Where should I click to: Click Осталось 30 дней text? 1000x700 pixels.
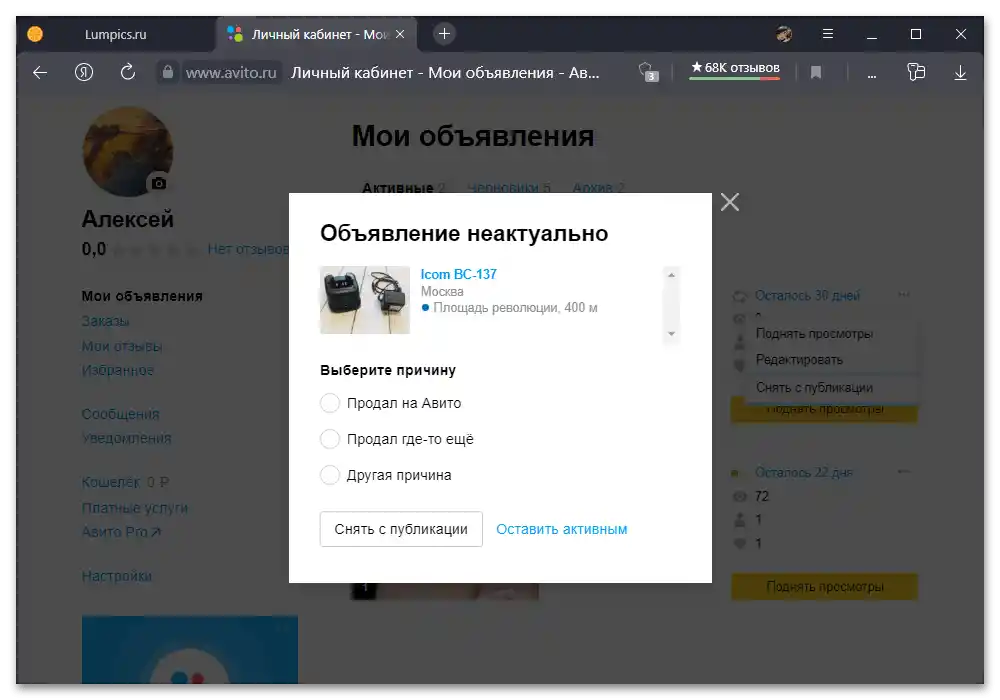point(807,296)
